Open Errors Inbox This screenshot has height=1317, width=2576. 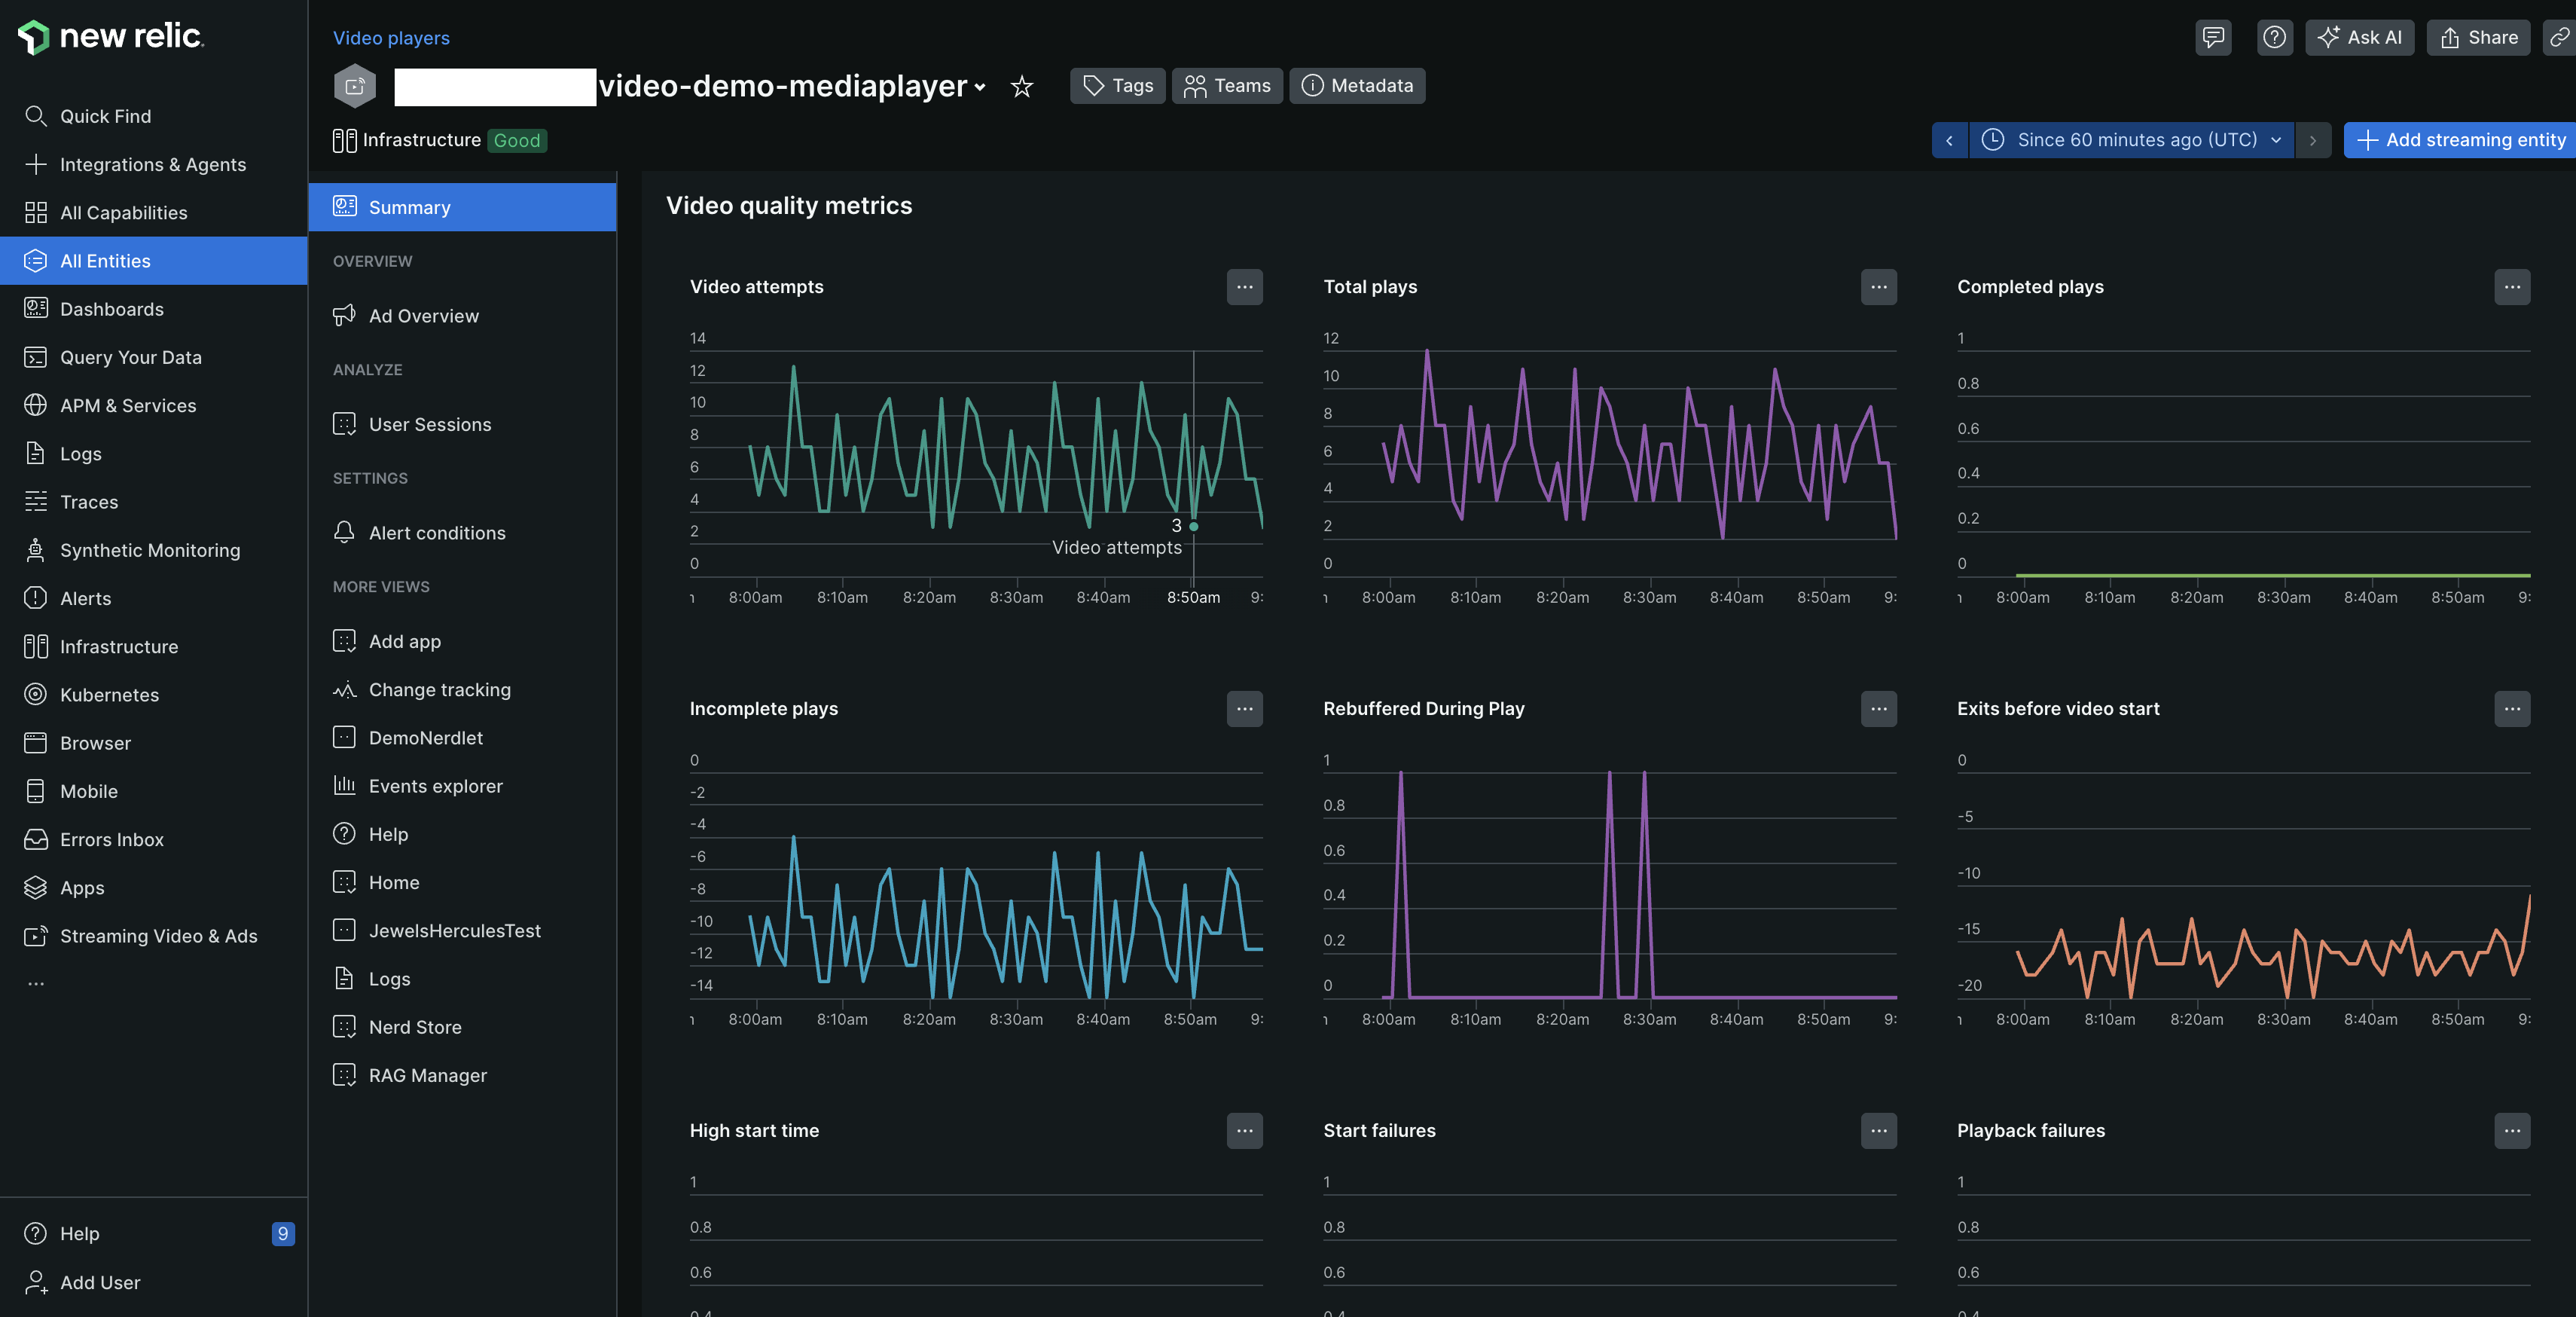point(111,840)
